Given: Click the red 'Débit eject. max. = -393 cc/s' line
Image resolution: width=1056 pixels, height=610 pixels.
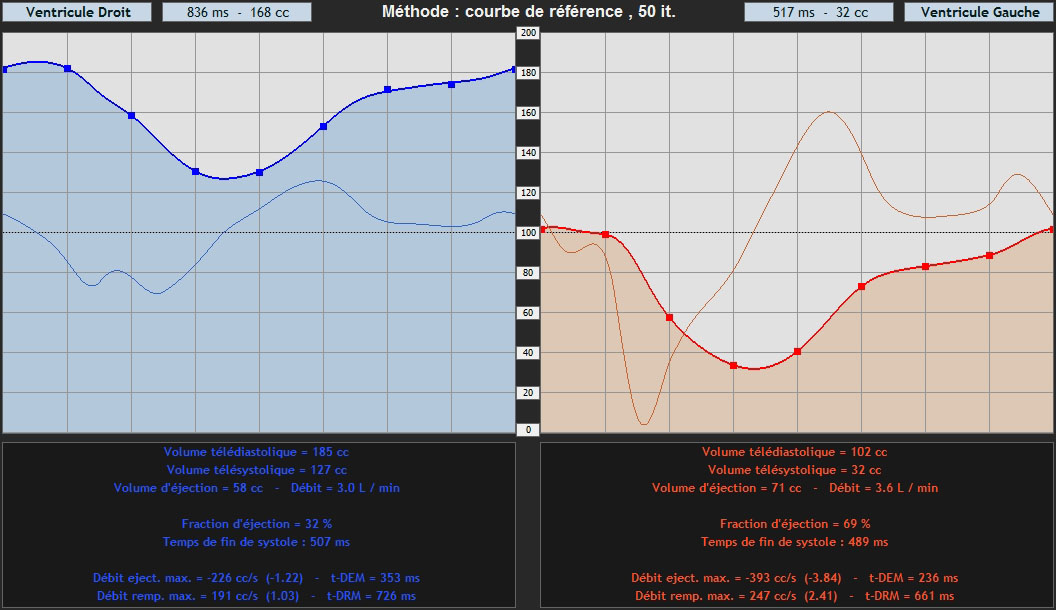Looking at the screenshot, I should coord(795,578).
